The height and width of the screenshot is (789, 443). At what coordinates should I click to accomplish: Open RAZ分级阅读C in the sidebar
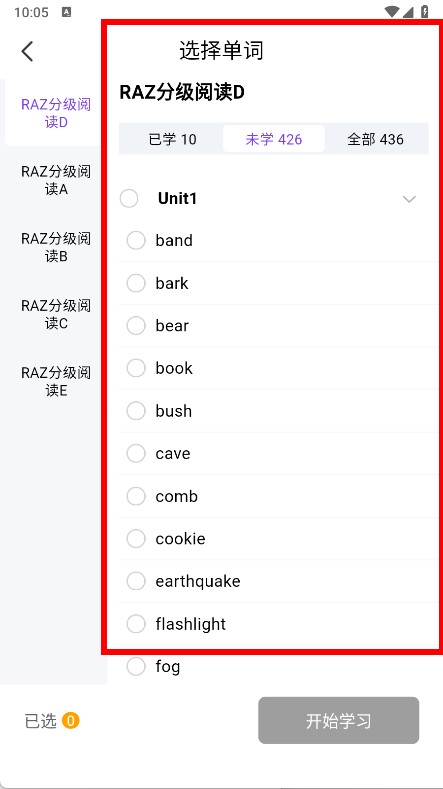click(x=56, y=314)
